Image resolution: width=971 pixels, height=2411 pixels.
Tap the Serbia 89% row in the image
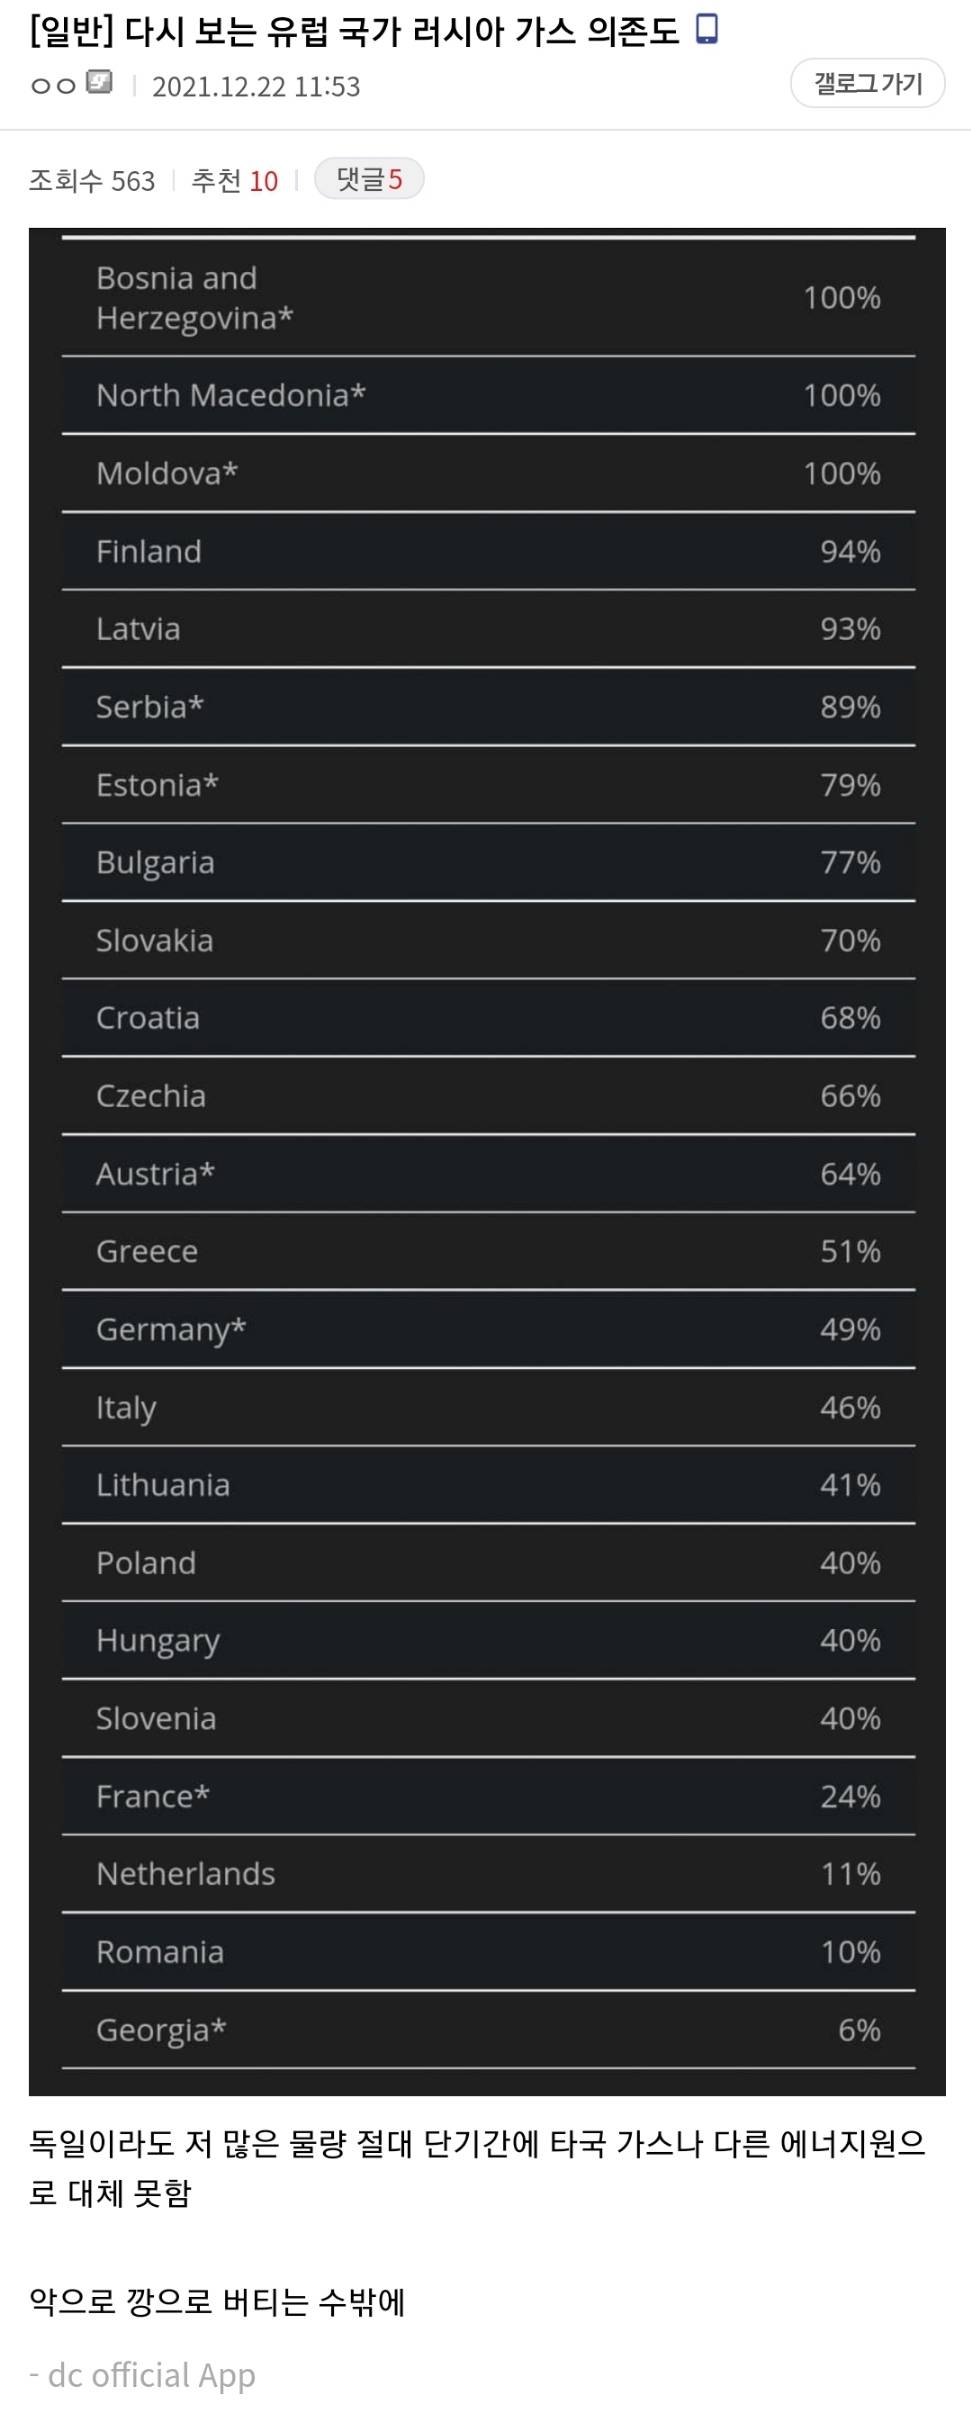point(488,707)
